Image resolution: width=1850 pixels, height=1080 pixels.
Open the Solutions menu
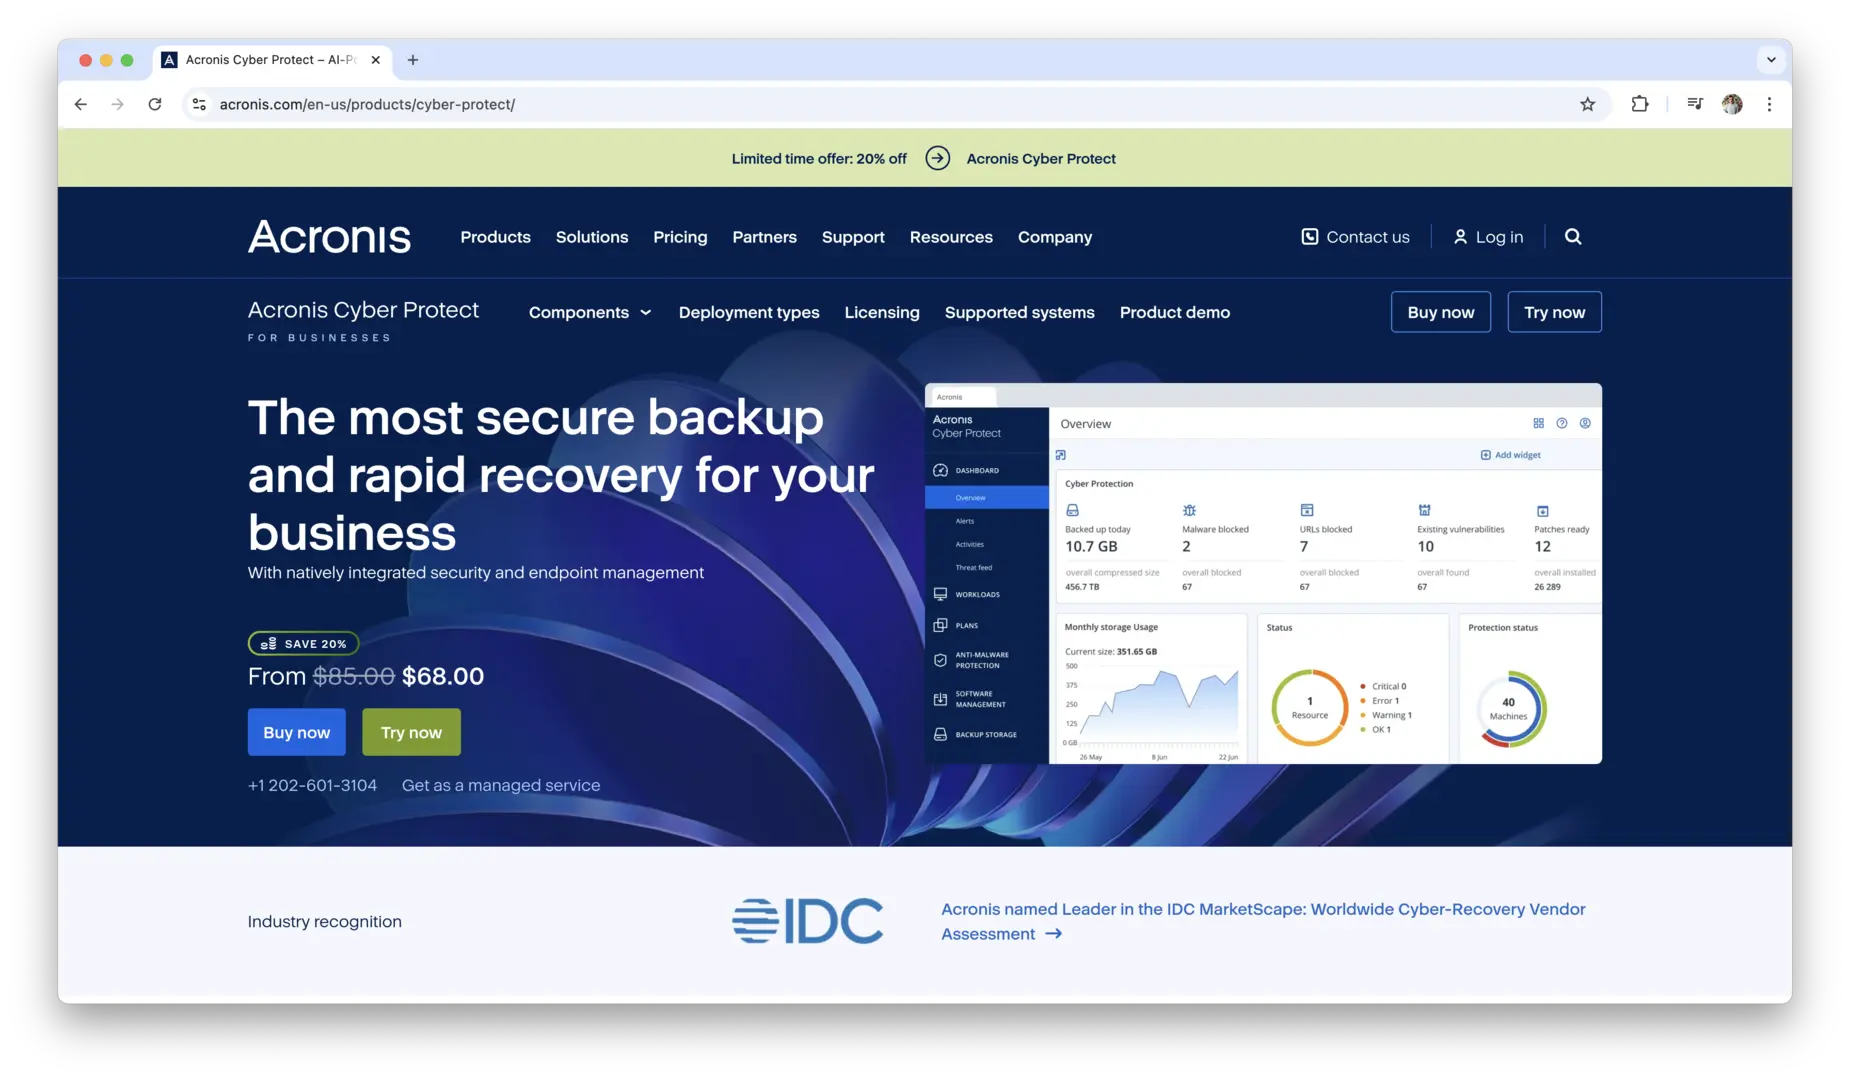592,237
